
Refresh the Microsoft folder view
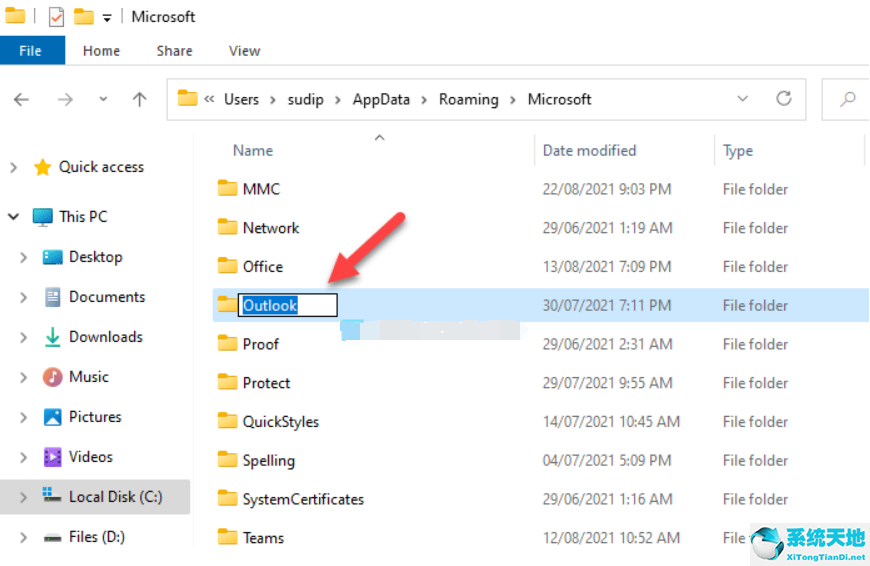tap(783, 99)
